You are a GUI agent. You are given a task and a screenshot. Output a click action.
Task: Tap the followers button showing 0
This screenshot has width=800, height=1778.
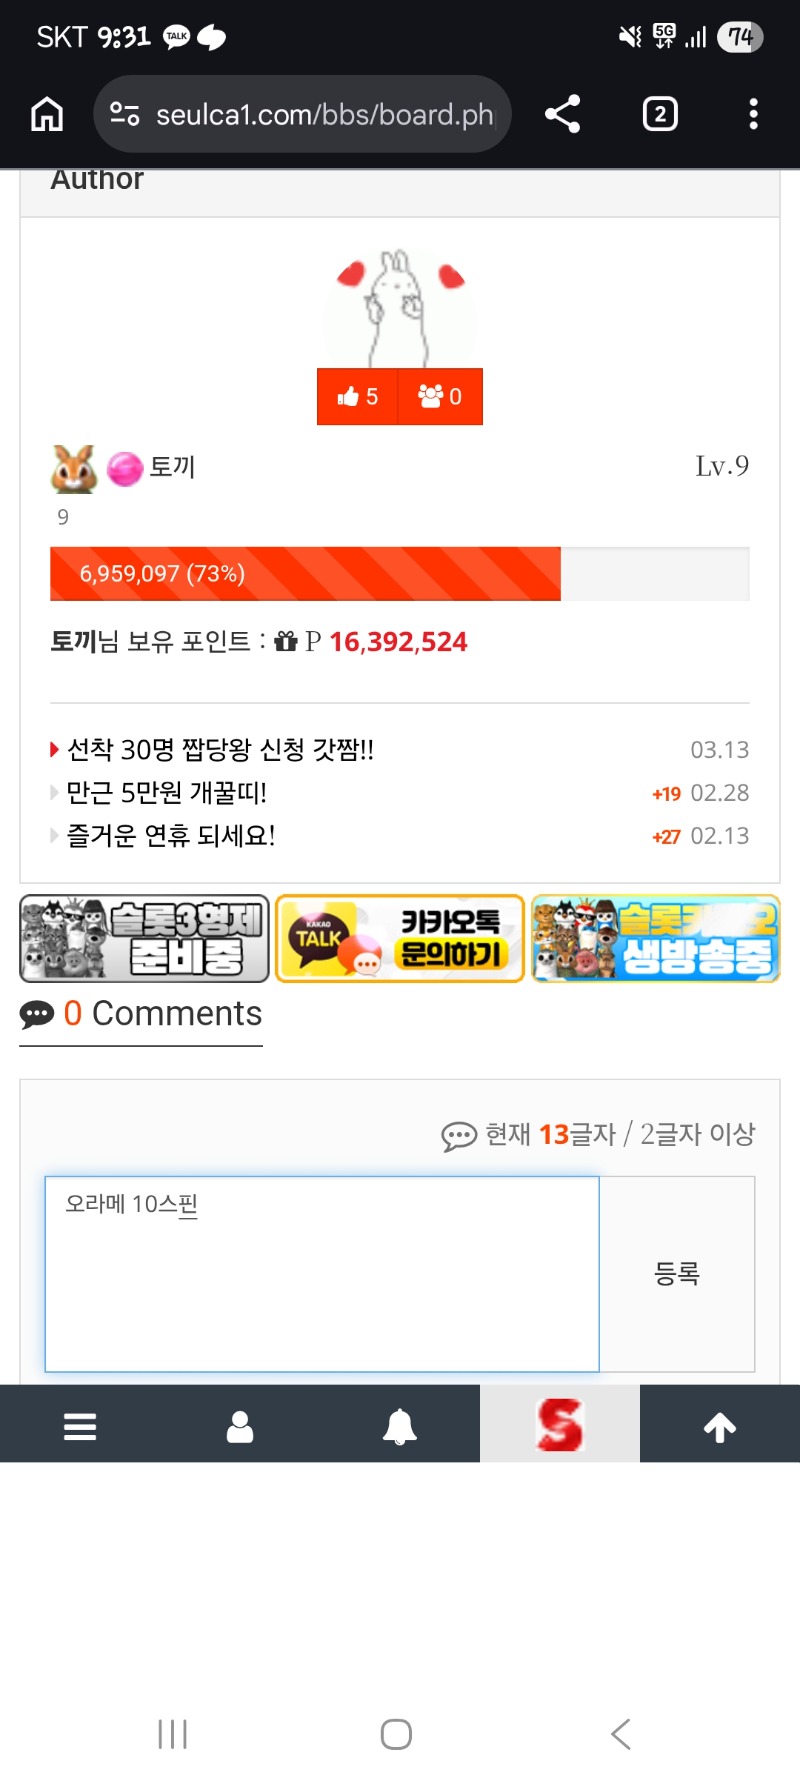[440, 397]
